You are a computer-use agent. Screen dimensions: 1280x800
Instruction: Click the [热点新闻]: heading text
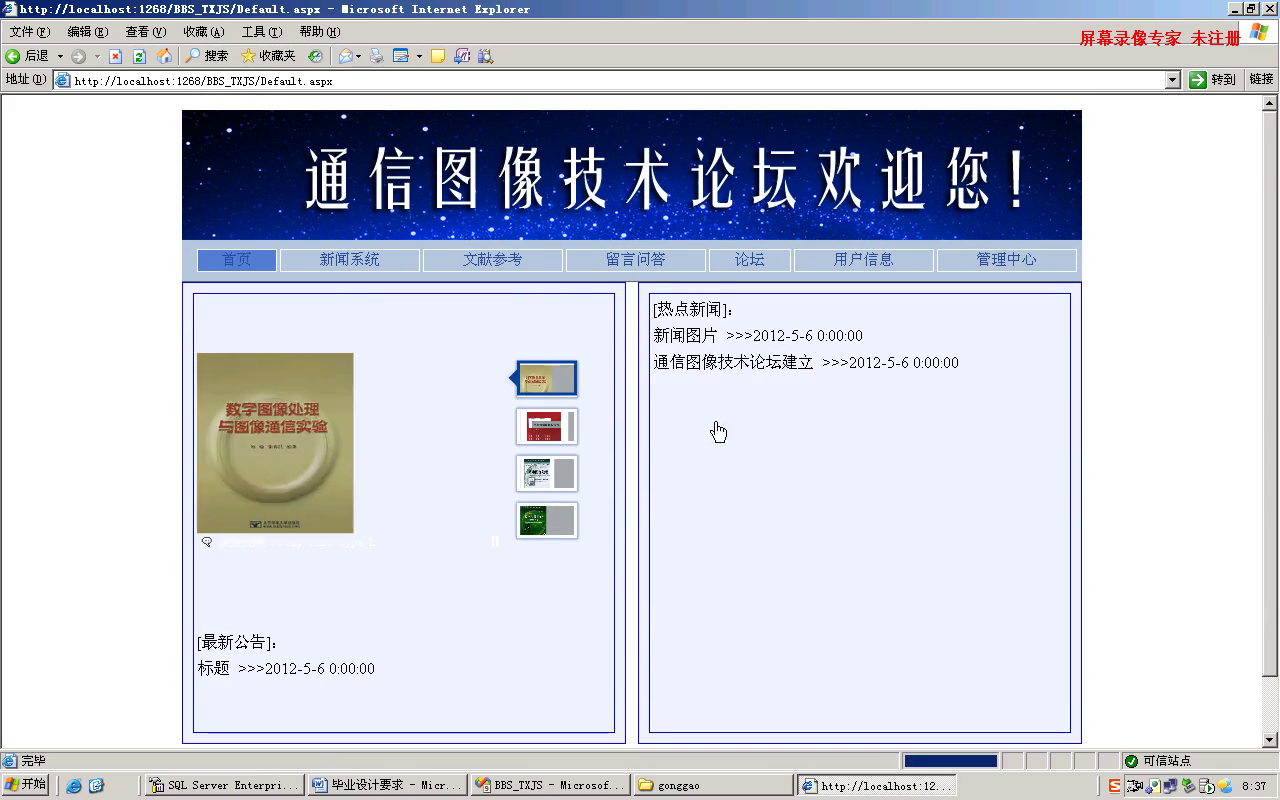point(693,310)
